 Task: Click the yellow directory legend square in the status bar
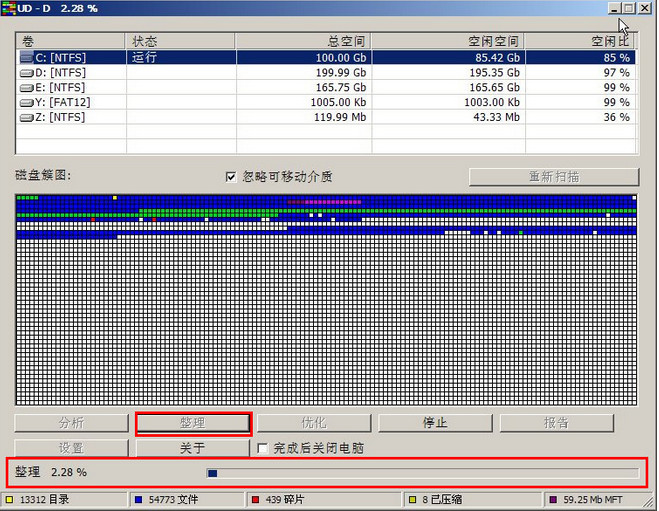[x=10, y=499]
